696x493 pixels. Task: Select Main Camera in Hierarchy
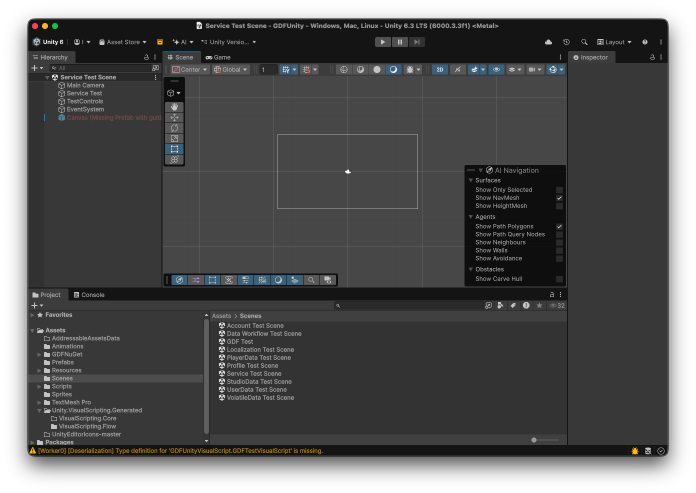click(85, 85)
